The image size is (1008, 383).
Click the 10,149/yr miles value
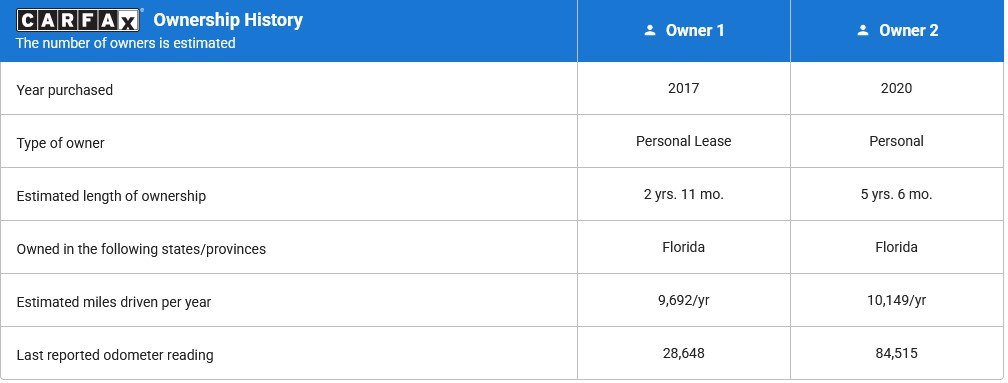coord(896,300)
